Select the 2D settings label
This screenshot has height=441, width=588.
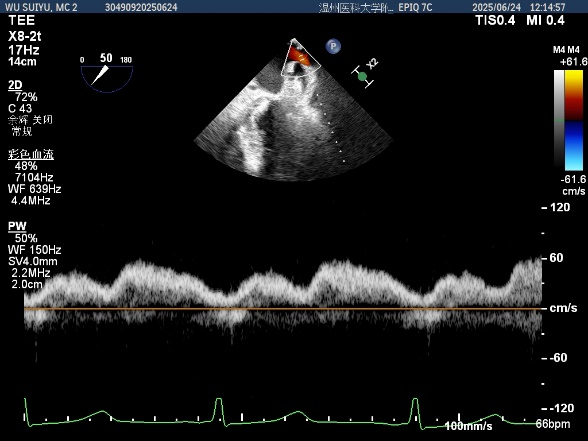(15, 85)
